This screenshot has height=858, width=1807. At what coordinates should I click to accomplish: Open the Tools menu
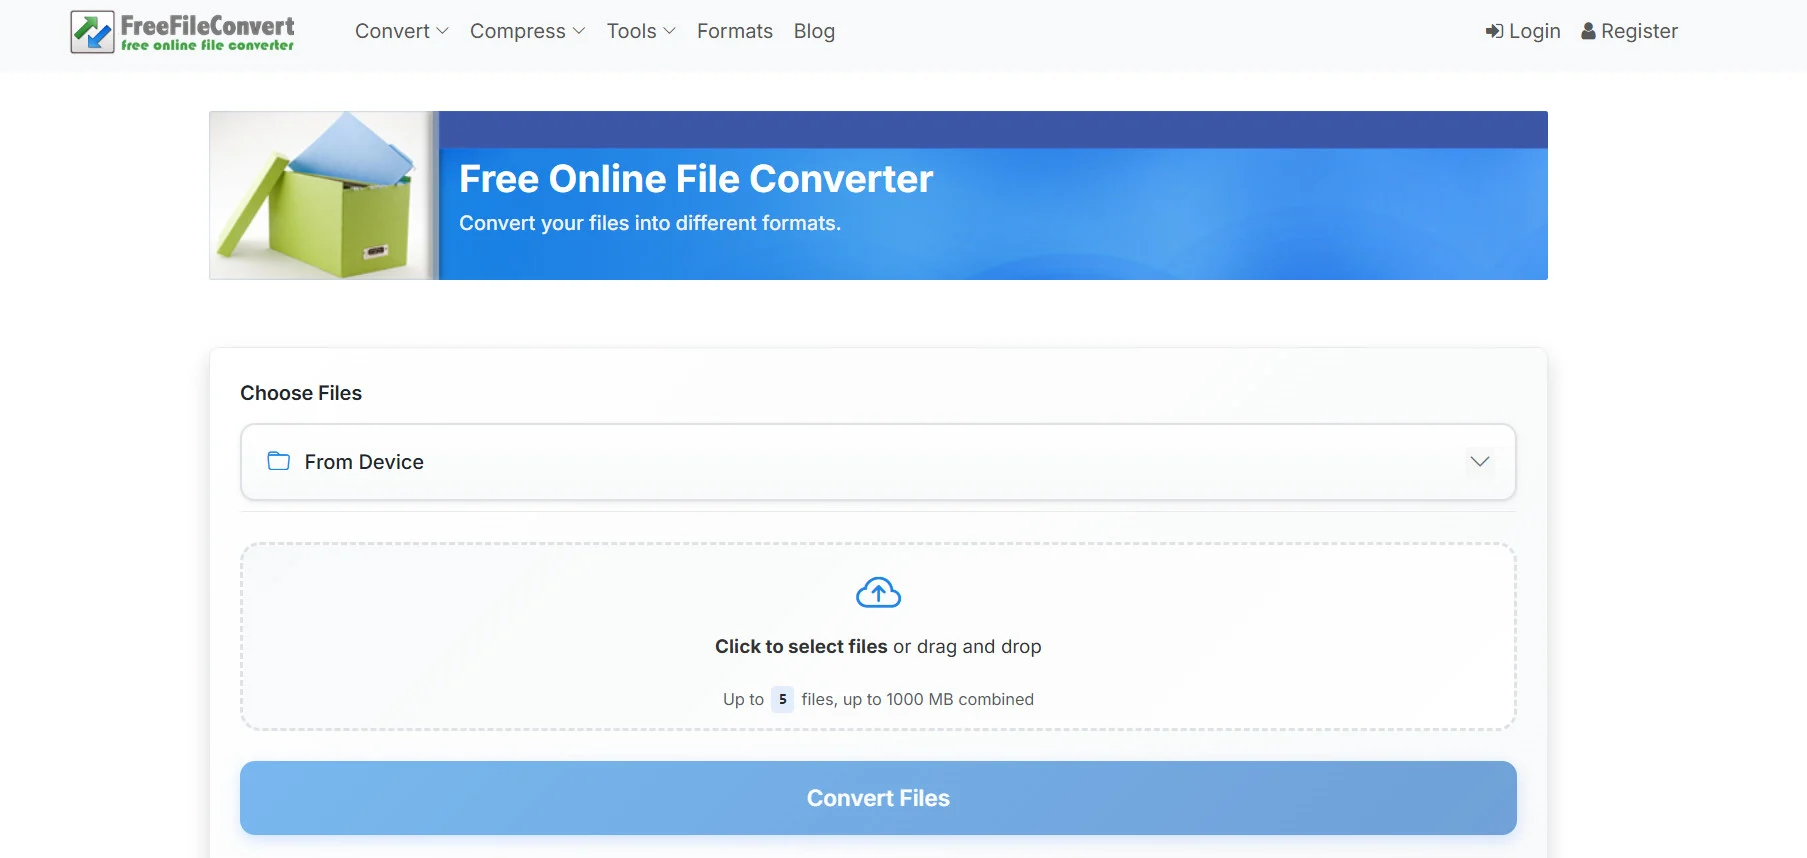tap(641, 31)
